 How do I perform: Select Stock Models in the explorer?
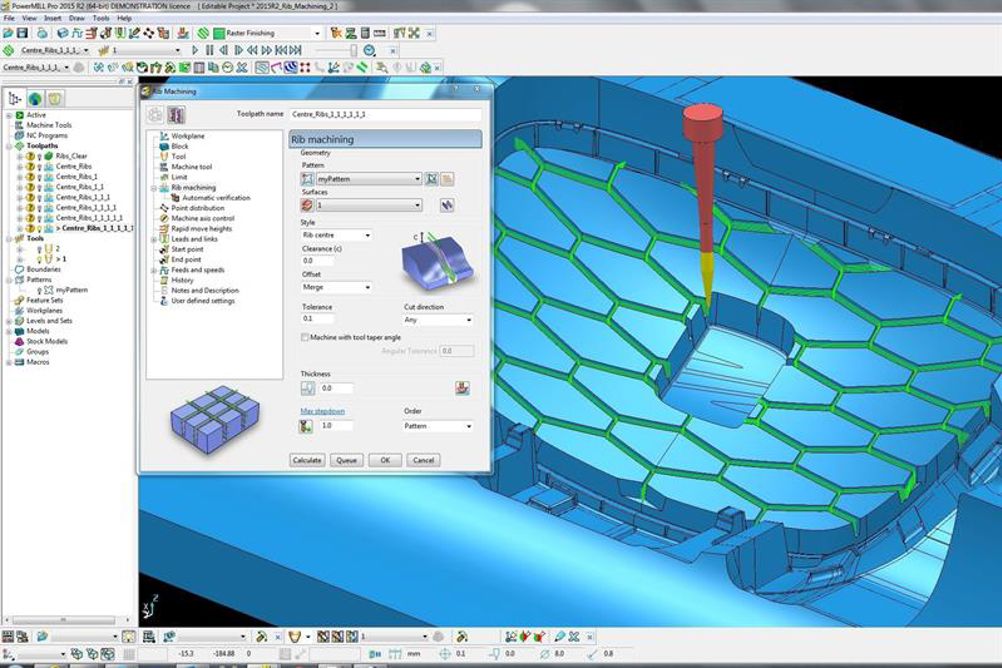coord(47,341)
